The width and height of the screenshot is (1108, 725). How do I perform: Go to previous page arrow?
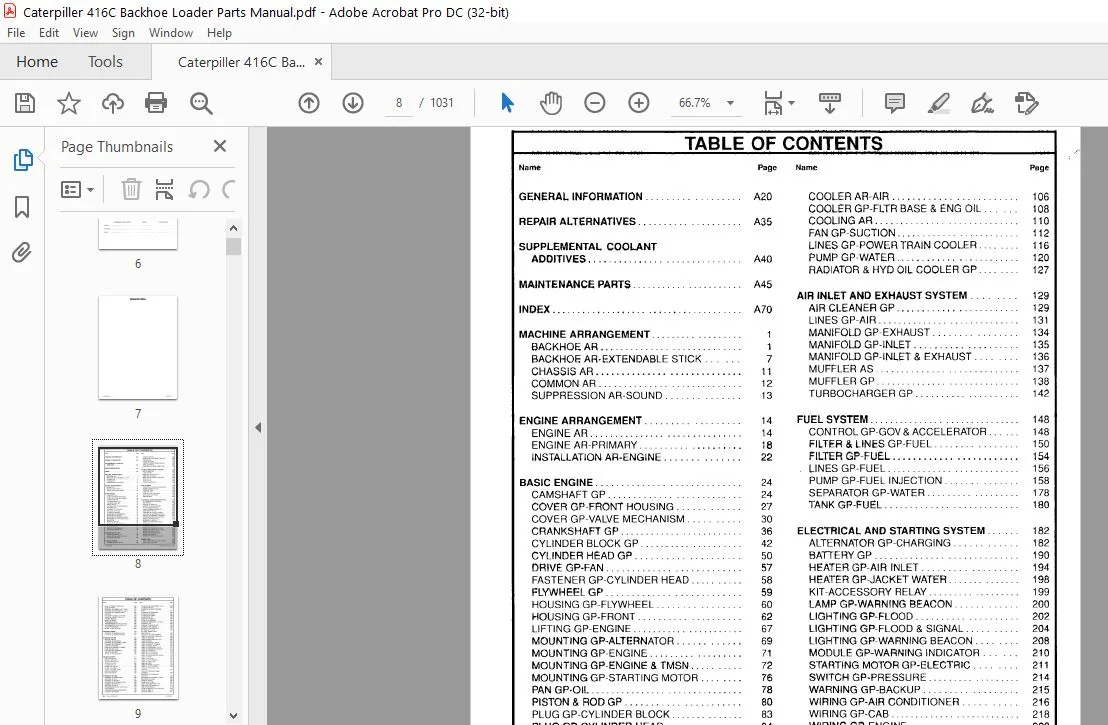[x=309, y=103]
